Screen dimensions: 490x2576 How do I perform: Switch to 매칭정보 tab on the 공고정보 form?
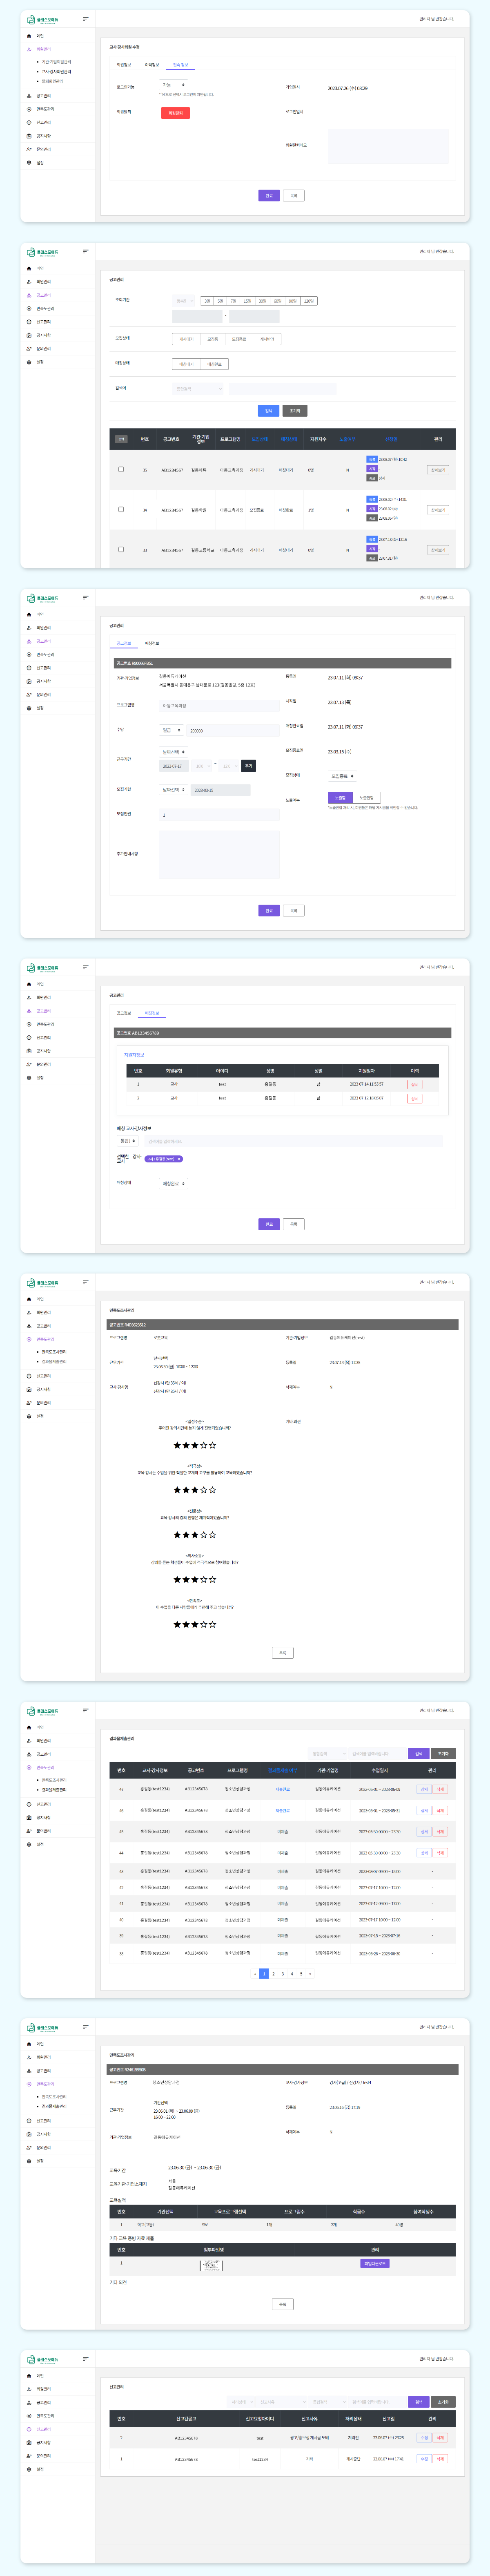(x=152, y=644)
